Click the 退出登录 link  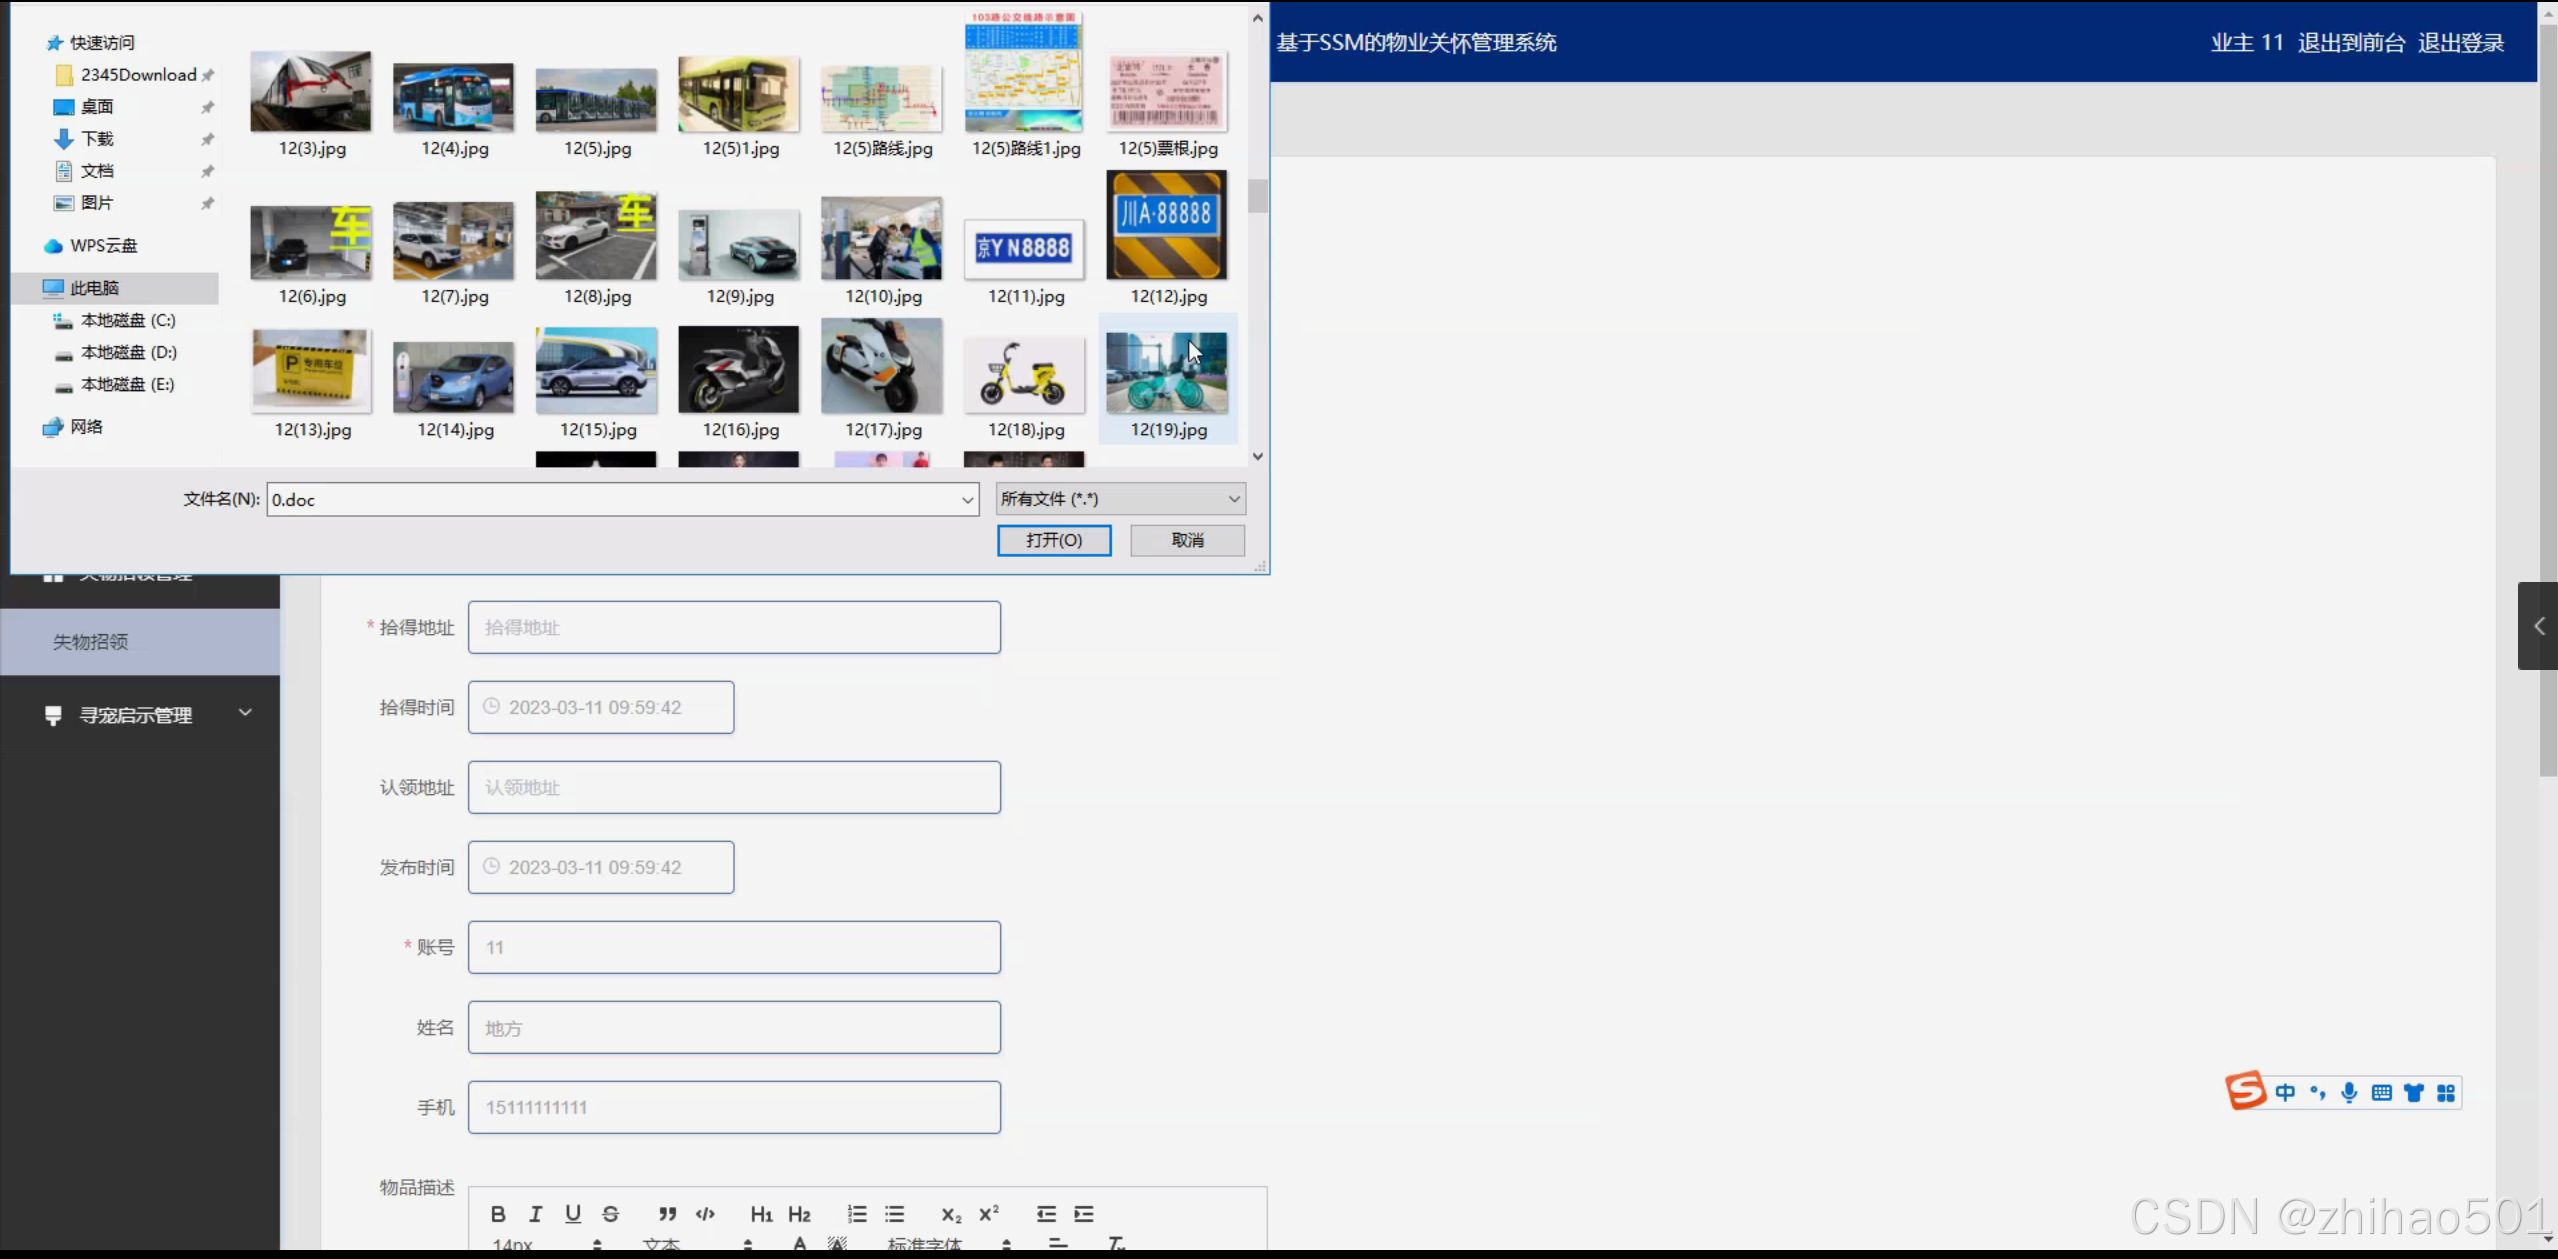[2461, 43]
